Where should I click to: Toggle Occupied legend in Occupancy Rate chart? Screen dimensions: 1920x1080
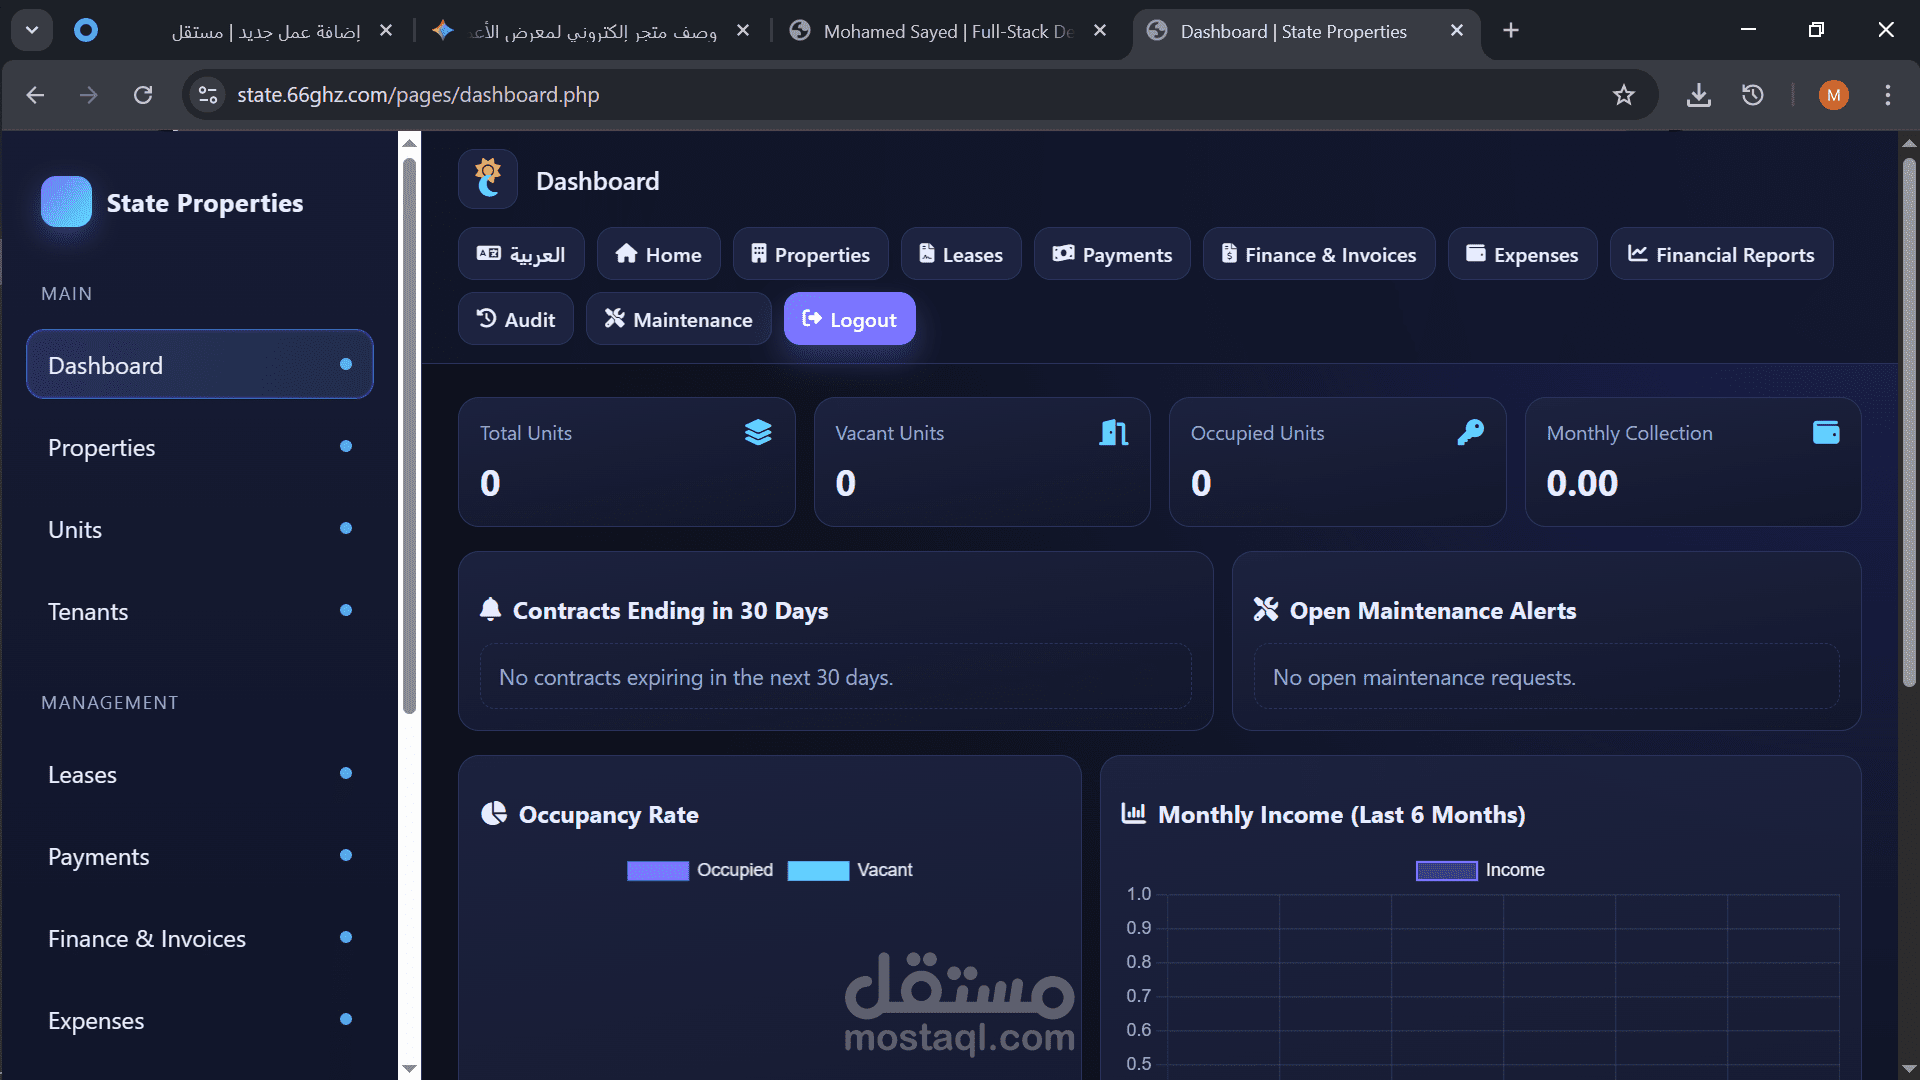(x=700, y=870)
